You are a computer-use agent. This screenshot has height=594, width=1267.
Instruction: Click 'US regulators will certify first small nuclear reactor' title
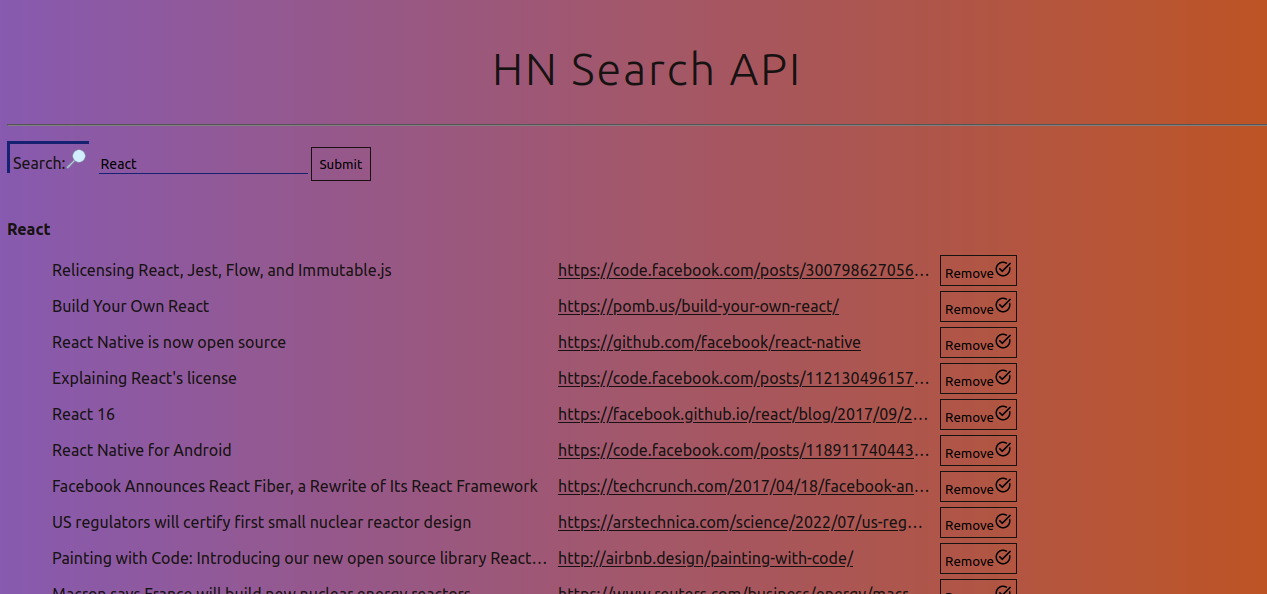[x=262, y=522]
